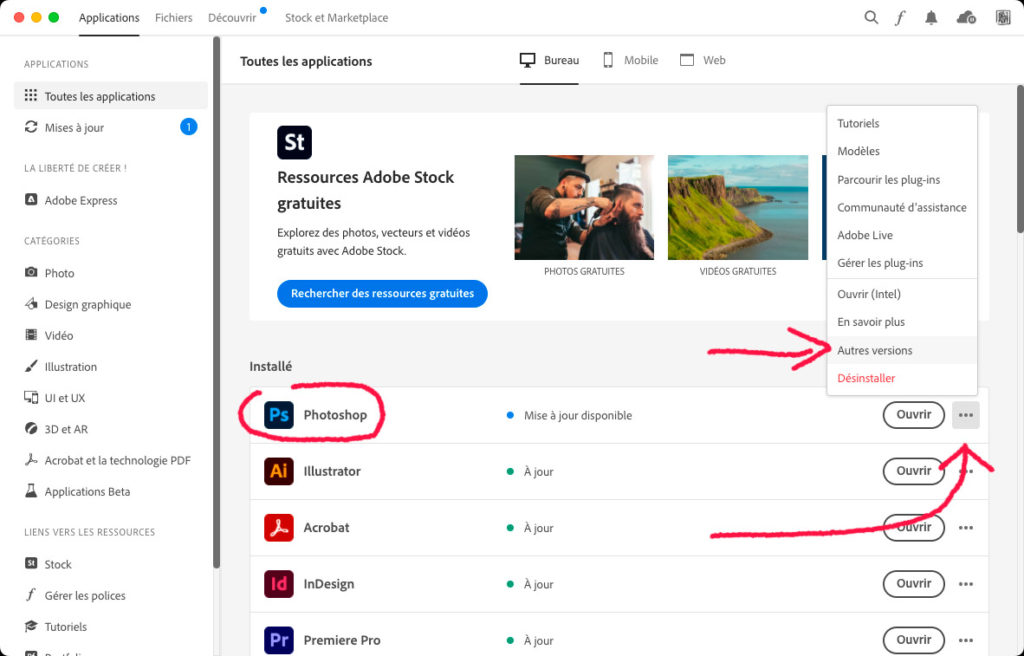Image resolution: width=1024 pixels, height=656 pixels.
Task: Click Ouvrir button for Illustrator
Action: coord(914,471)
